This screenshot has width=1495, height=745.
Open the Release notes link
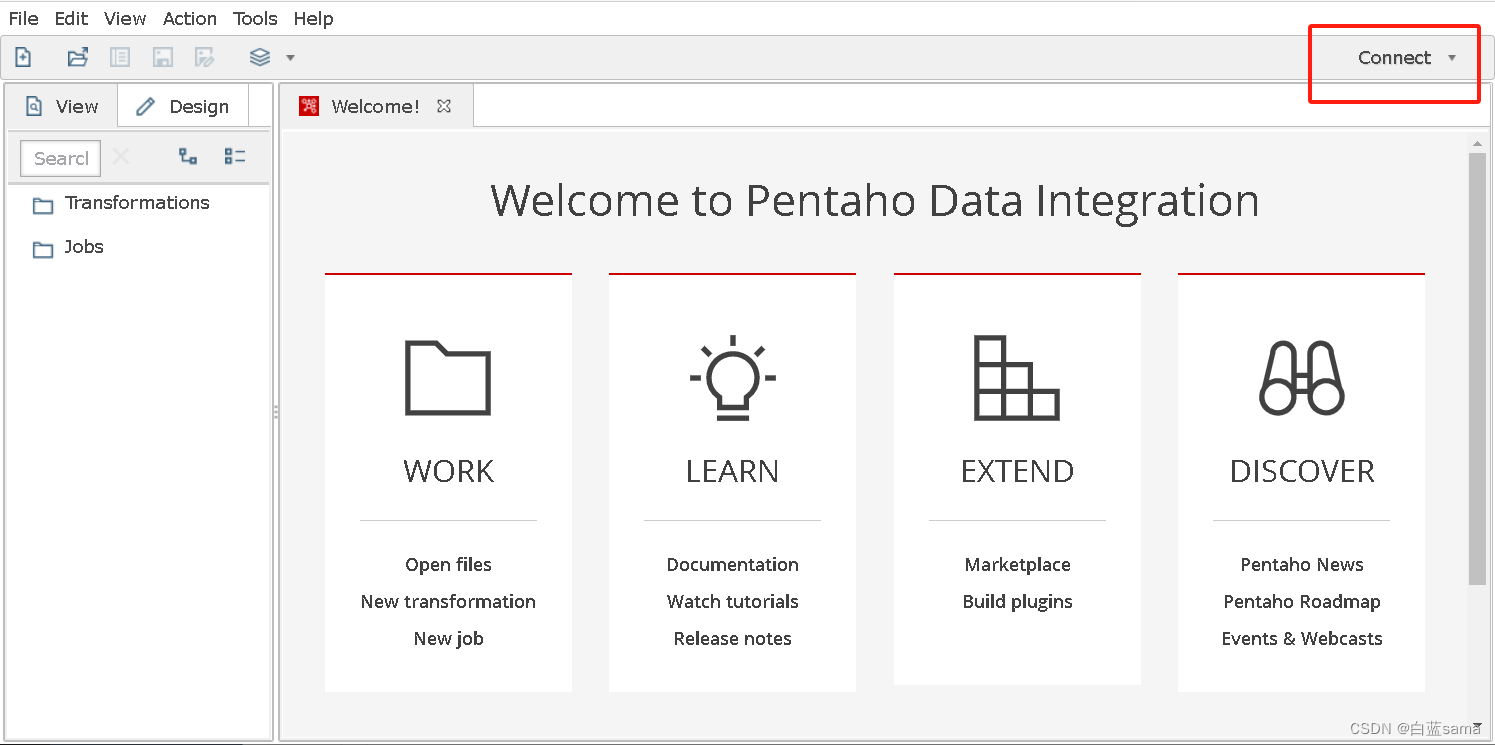733,639
